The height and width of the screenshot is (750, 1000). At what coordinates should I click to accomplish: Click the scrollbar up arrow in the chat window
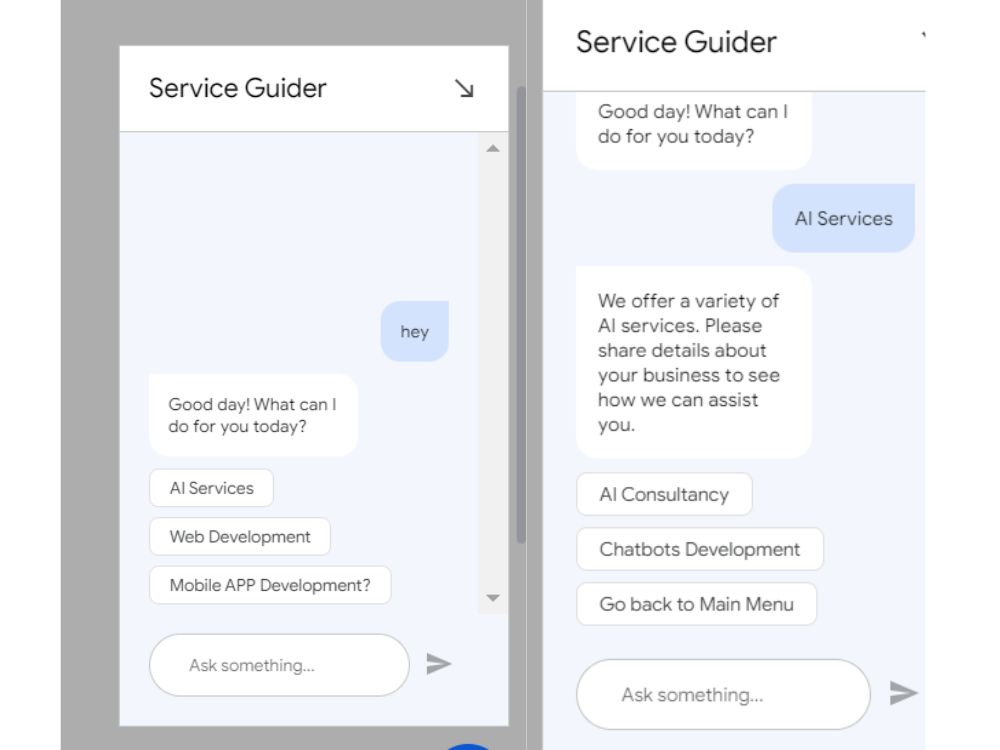point(492,148)
